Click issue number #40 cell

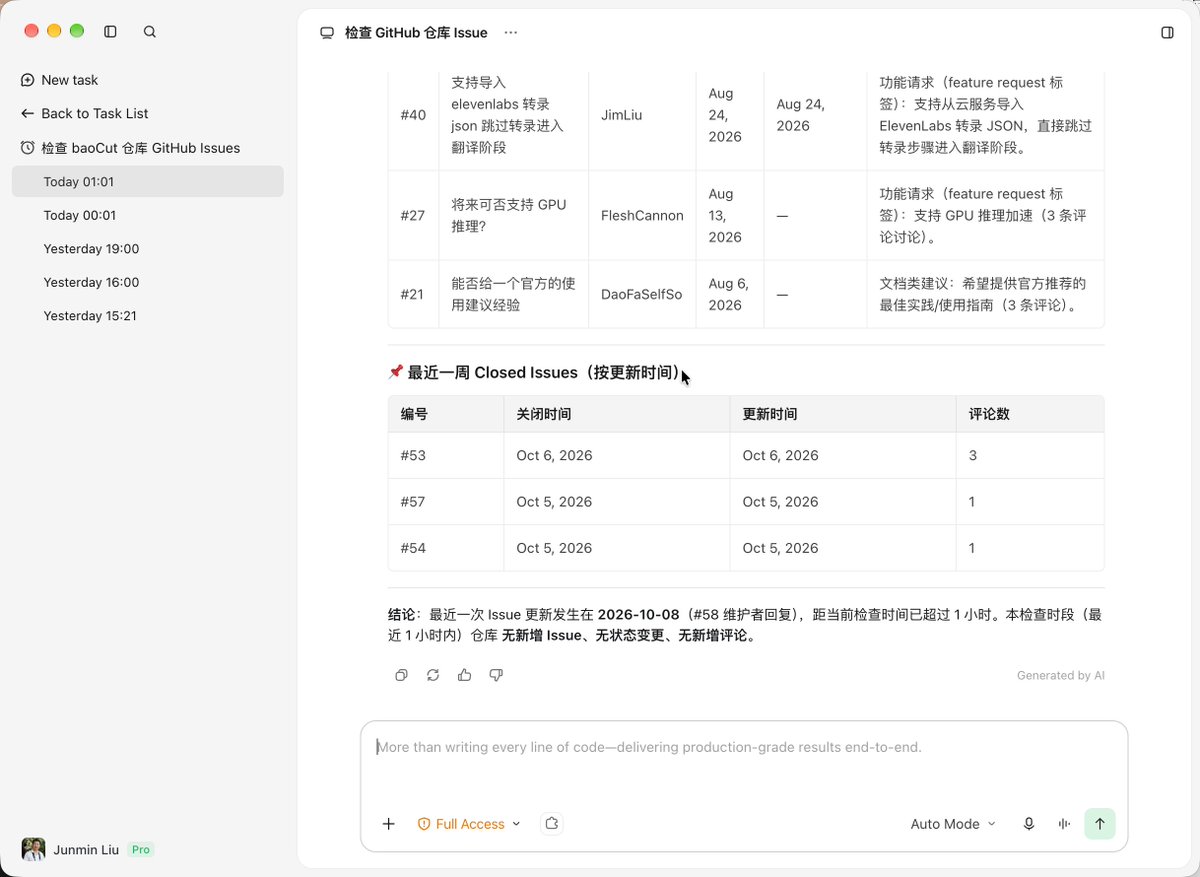click(x=413, y=115)
